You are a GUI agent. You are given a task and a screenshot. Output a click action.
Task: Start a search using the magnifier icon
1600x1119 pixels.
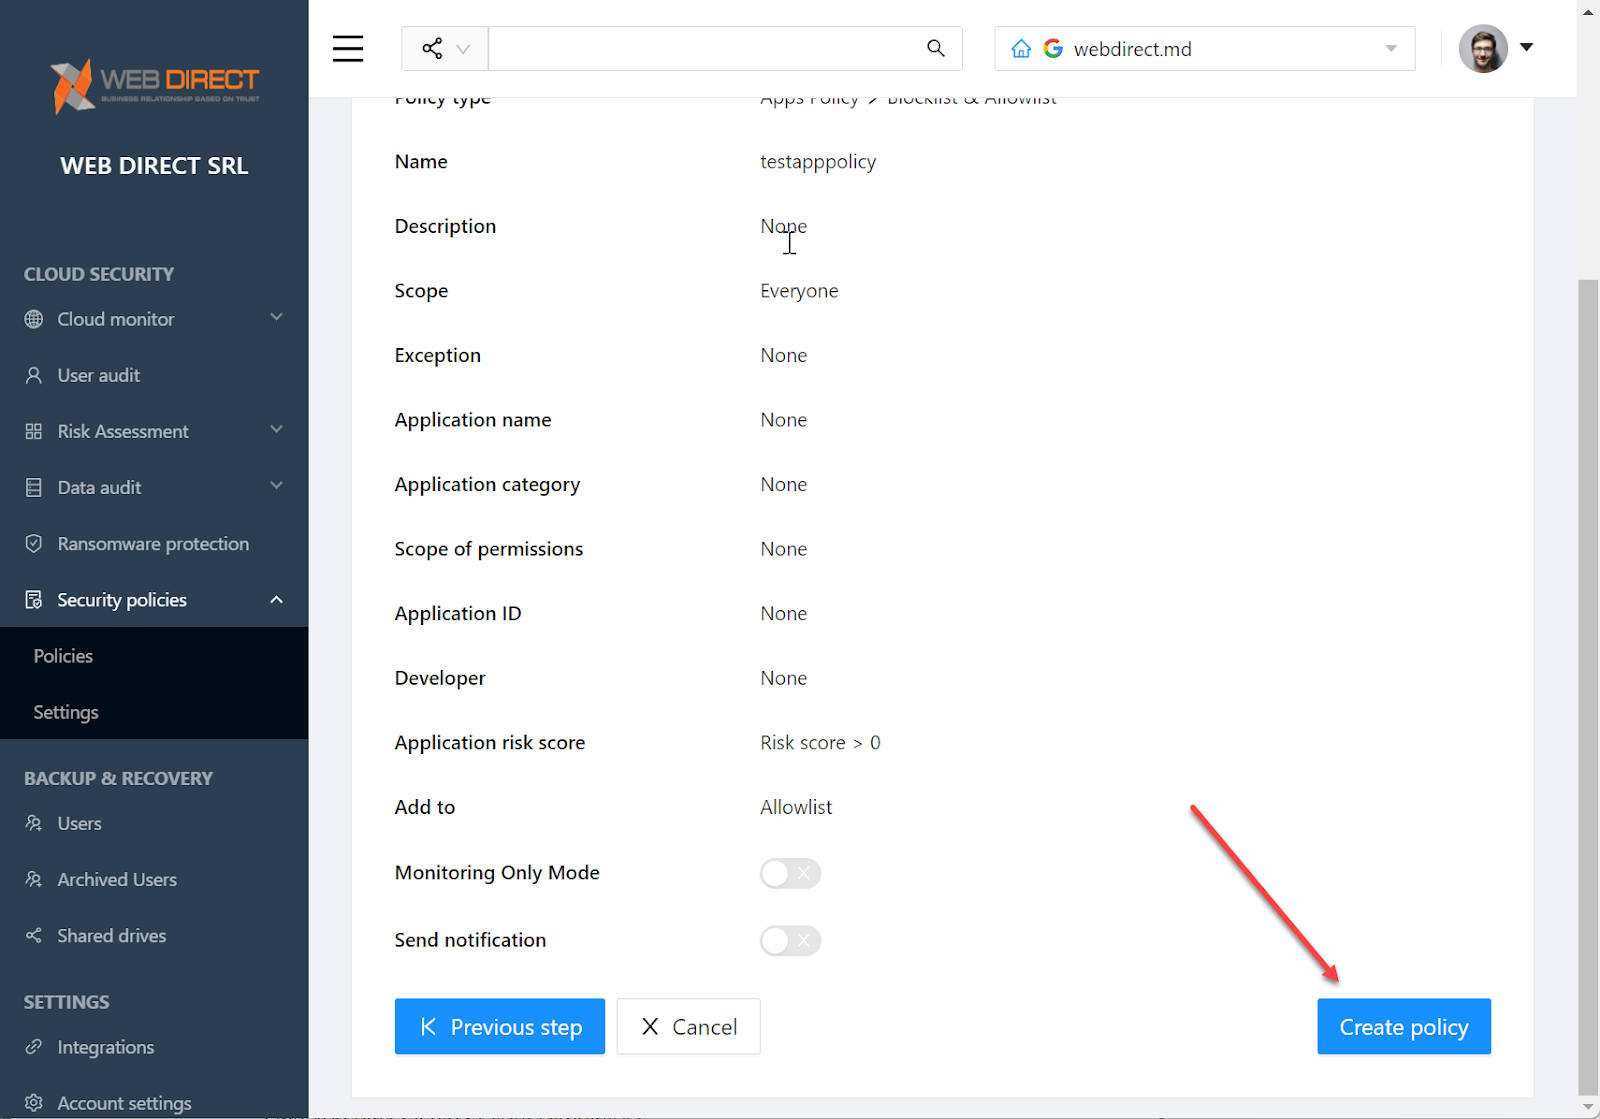[934, 47]
